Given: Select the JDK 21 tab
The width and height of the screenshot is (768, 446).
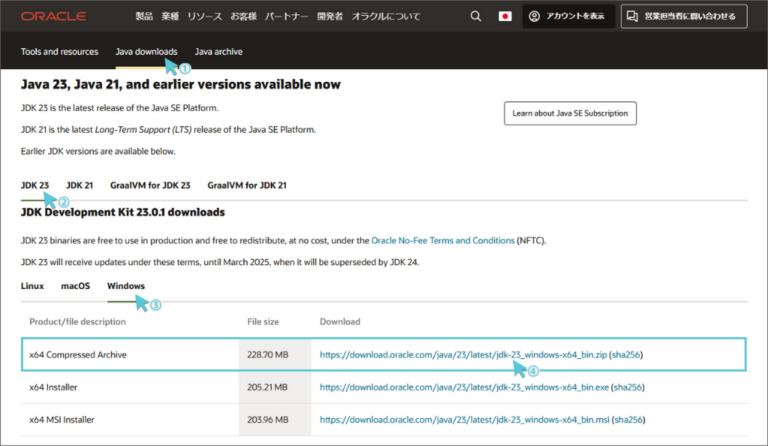Looking at the screenshot, I should coord(80,185).
